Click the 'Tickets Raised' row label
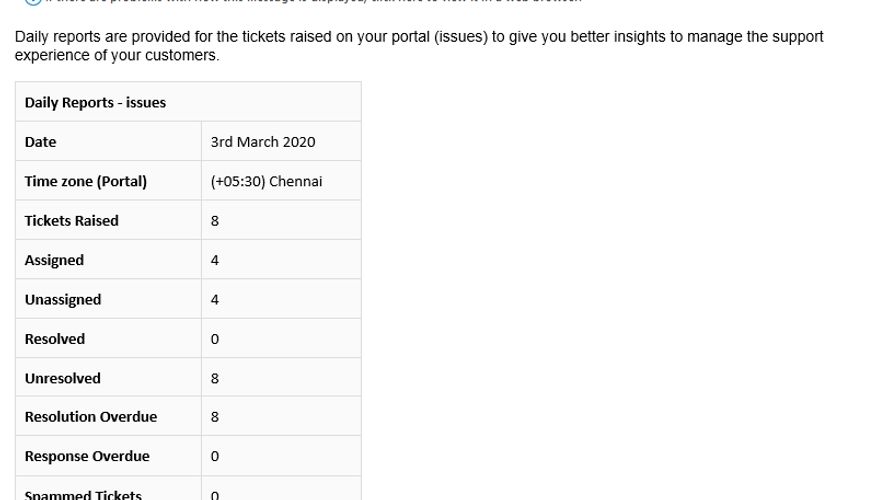888x500 pixels. [72, 220]
